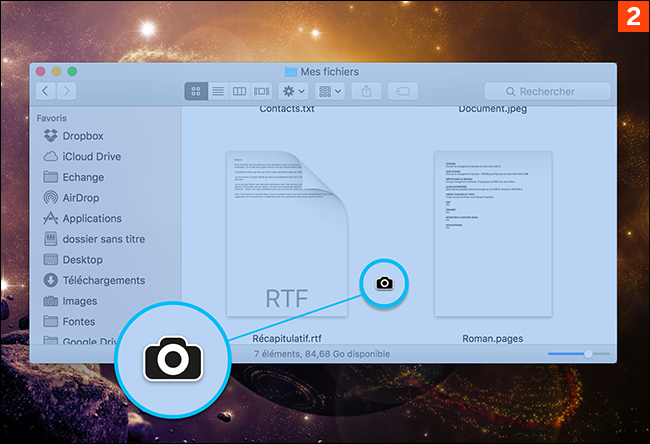Switch to icon view in toolbar
650x444 pixels.
(x=196, y=91)
